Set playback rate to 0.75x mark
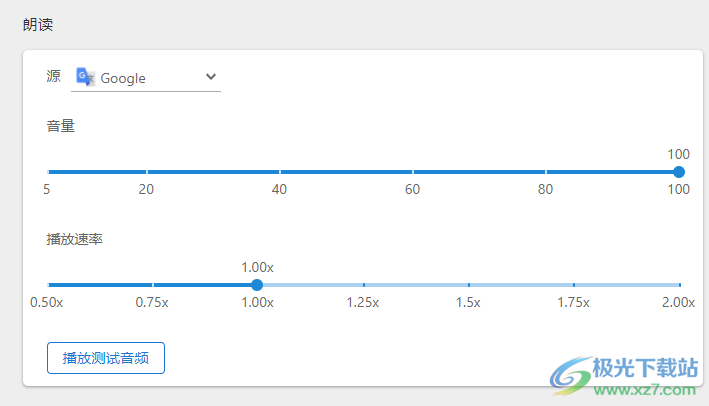Image resolution: width=709 pixels, height=406 pixels. click(152, 285)
